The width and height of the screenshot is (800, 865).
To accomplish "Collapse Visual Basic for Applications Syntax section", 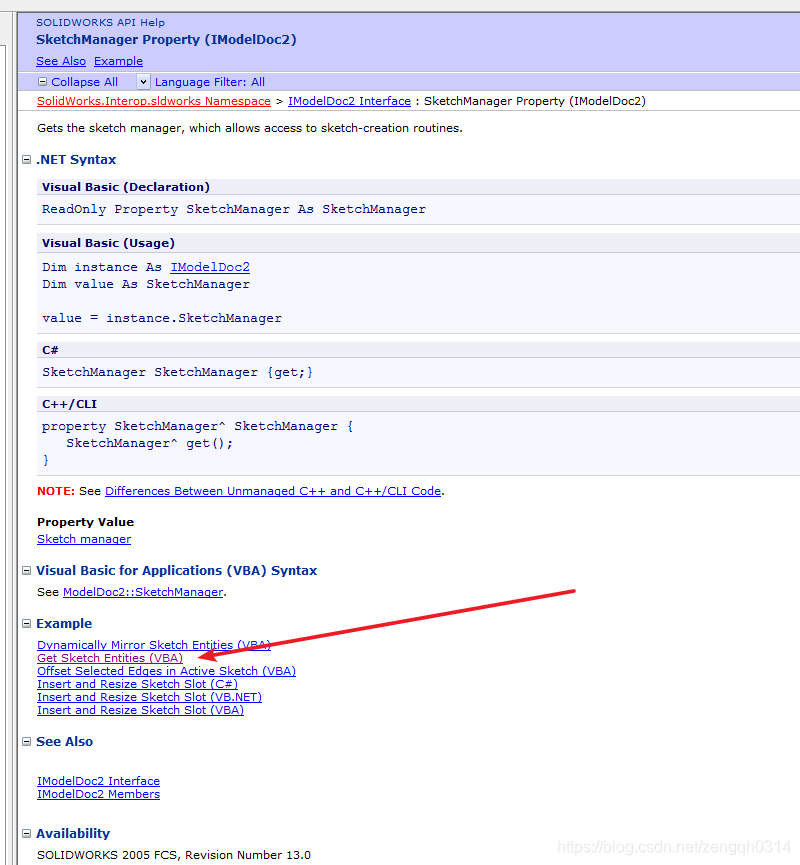I will (x=26, y=570).
